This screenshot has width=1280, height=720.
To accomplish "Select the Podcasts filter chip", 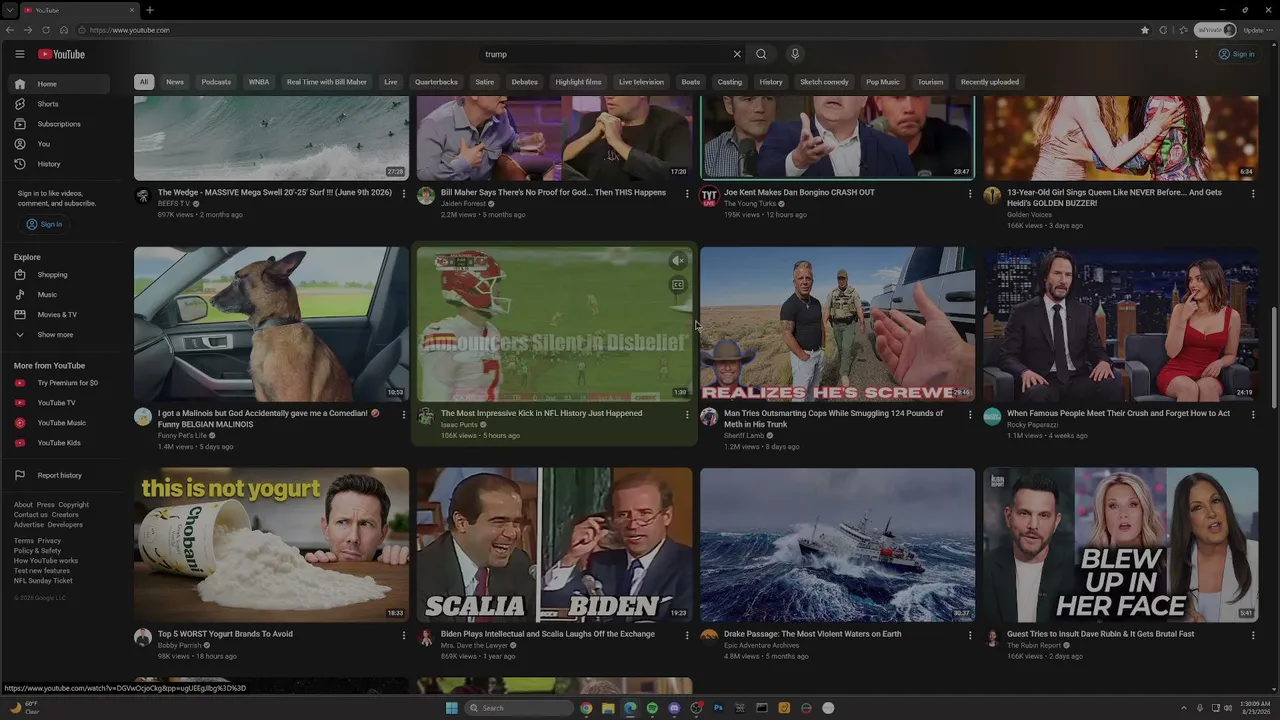I will (x=216, y=82).
